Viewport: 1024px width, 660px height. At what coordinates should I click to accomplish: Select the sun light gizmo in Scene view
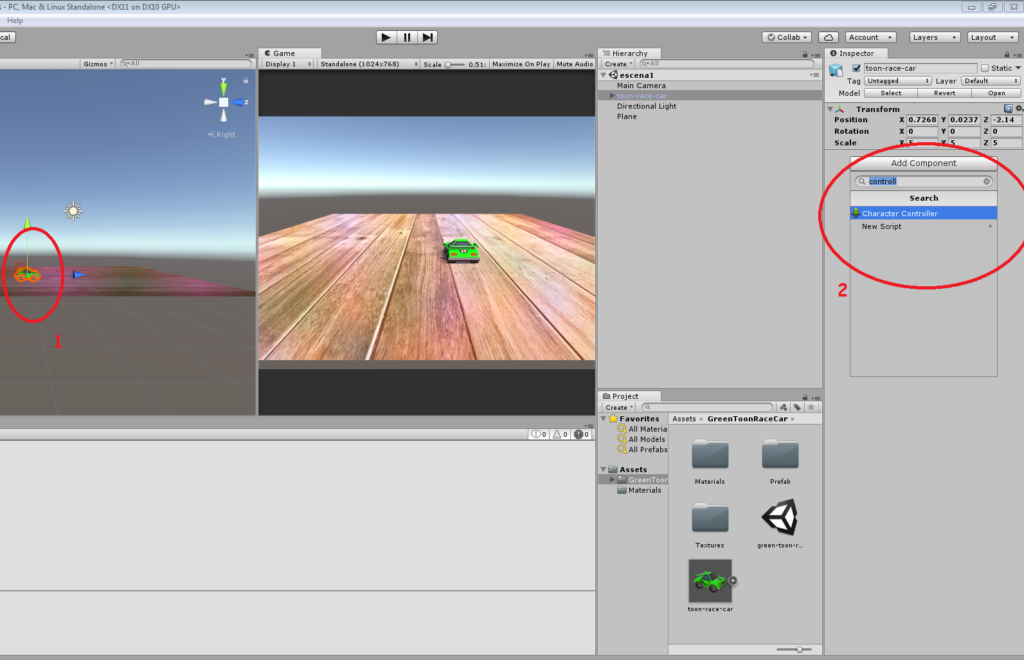pos(73,211)
